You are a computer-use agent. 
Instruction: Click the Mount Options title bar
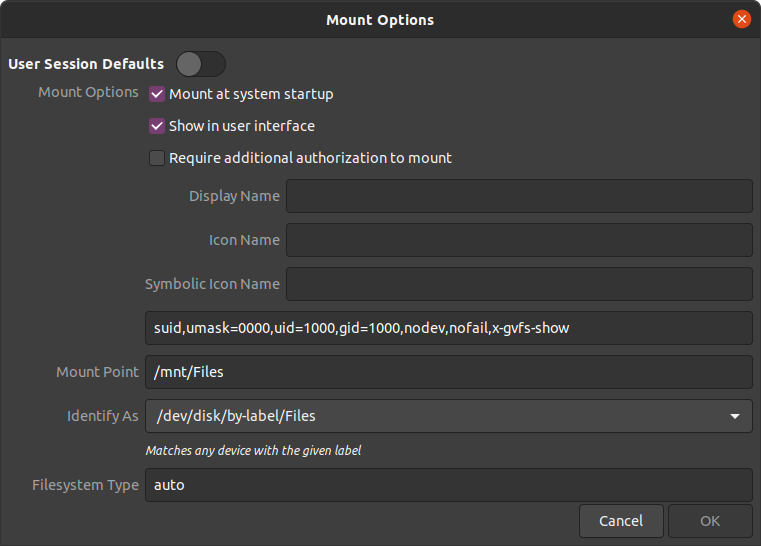[x=380, y=19]
